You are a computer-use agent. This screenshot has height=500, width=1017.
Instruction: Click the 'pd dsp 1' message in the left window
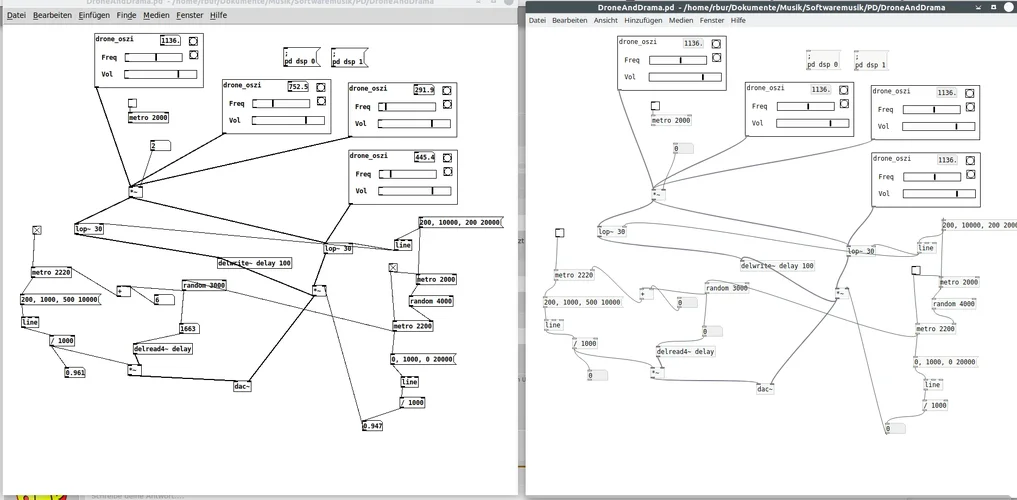350,58
